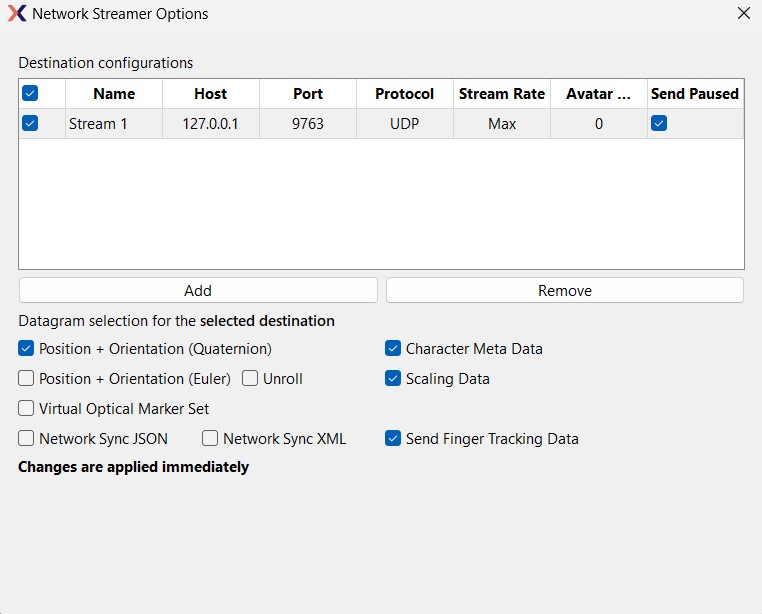Enable Virtual Optical Marker Set
The height and width of the screenshot is (614, 762).
click(x=26, y=408)
